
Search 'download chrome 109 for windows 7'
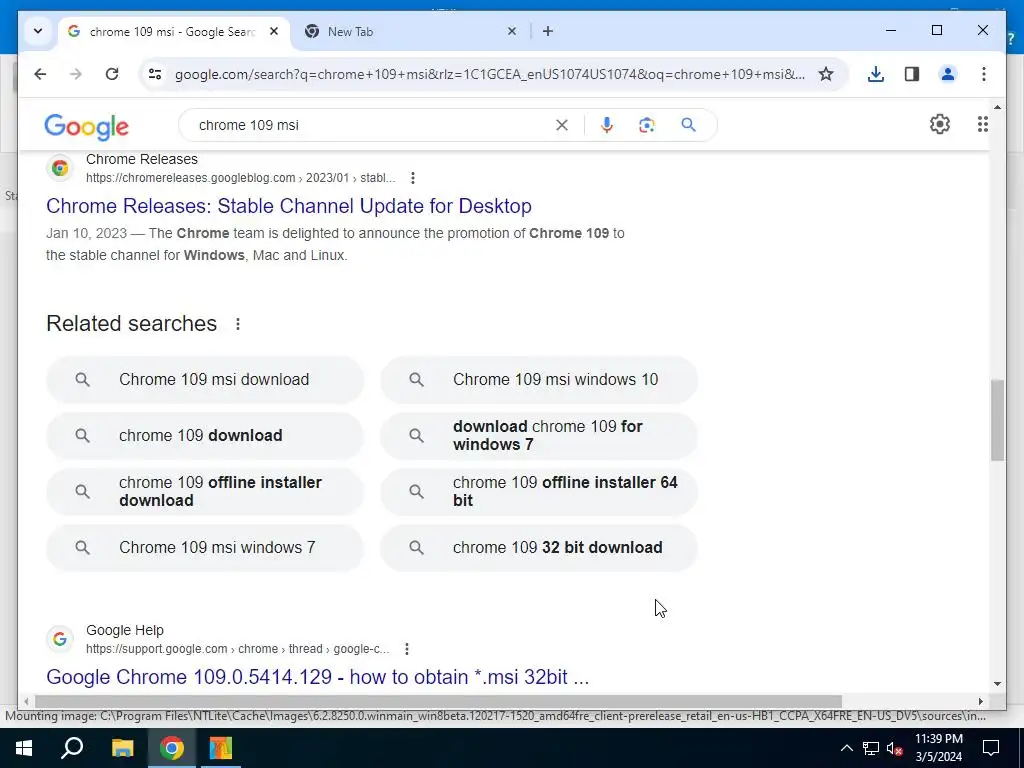539,436
